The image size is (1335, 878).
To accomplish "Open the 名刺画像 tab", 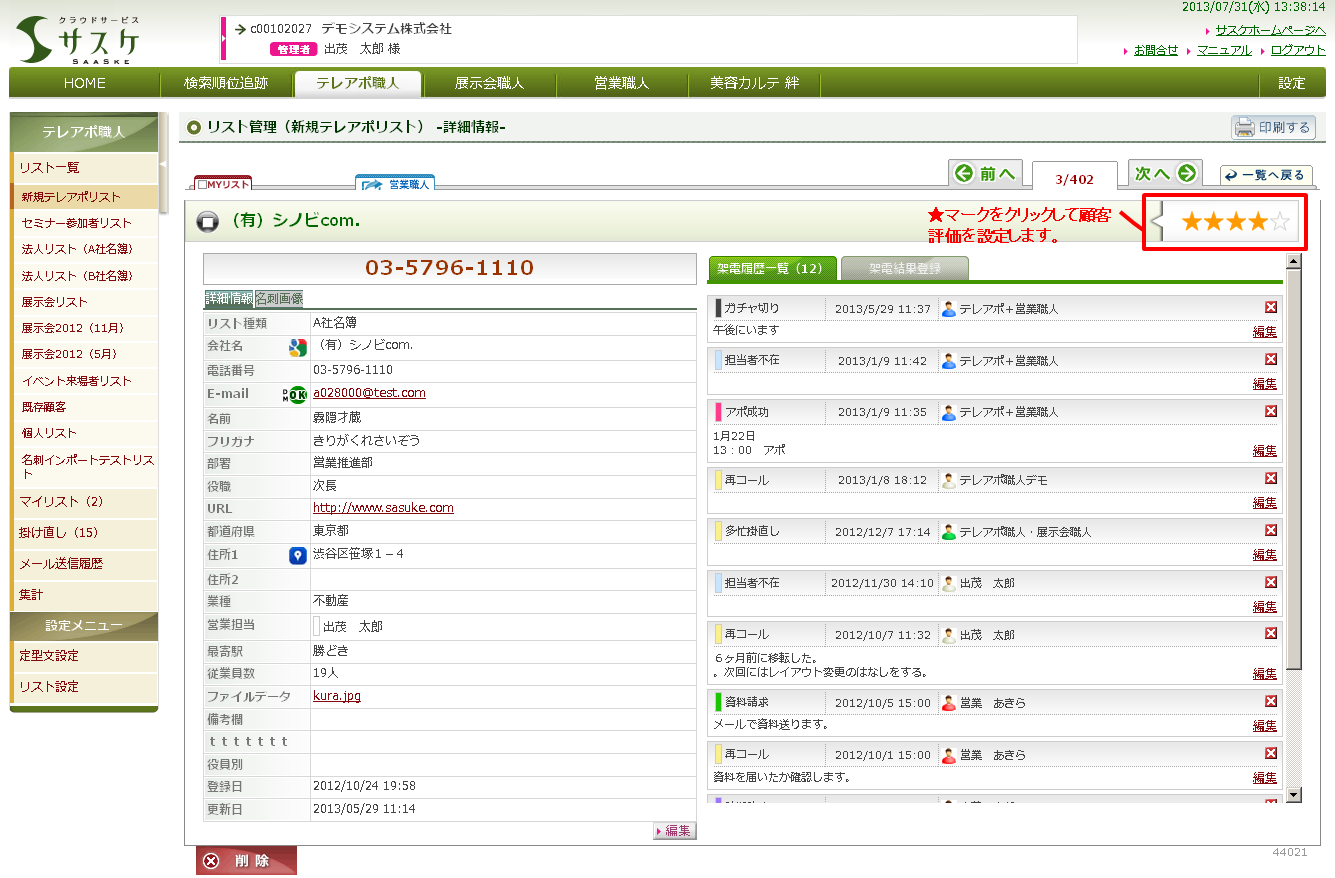I will point(279,299).
